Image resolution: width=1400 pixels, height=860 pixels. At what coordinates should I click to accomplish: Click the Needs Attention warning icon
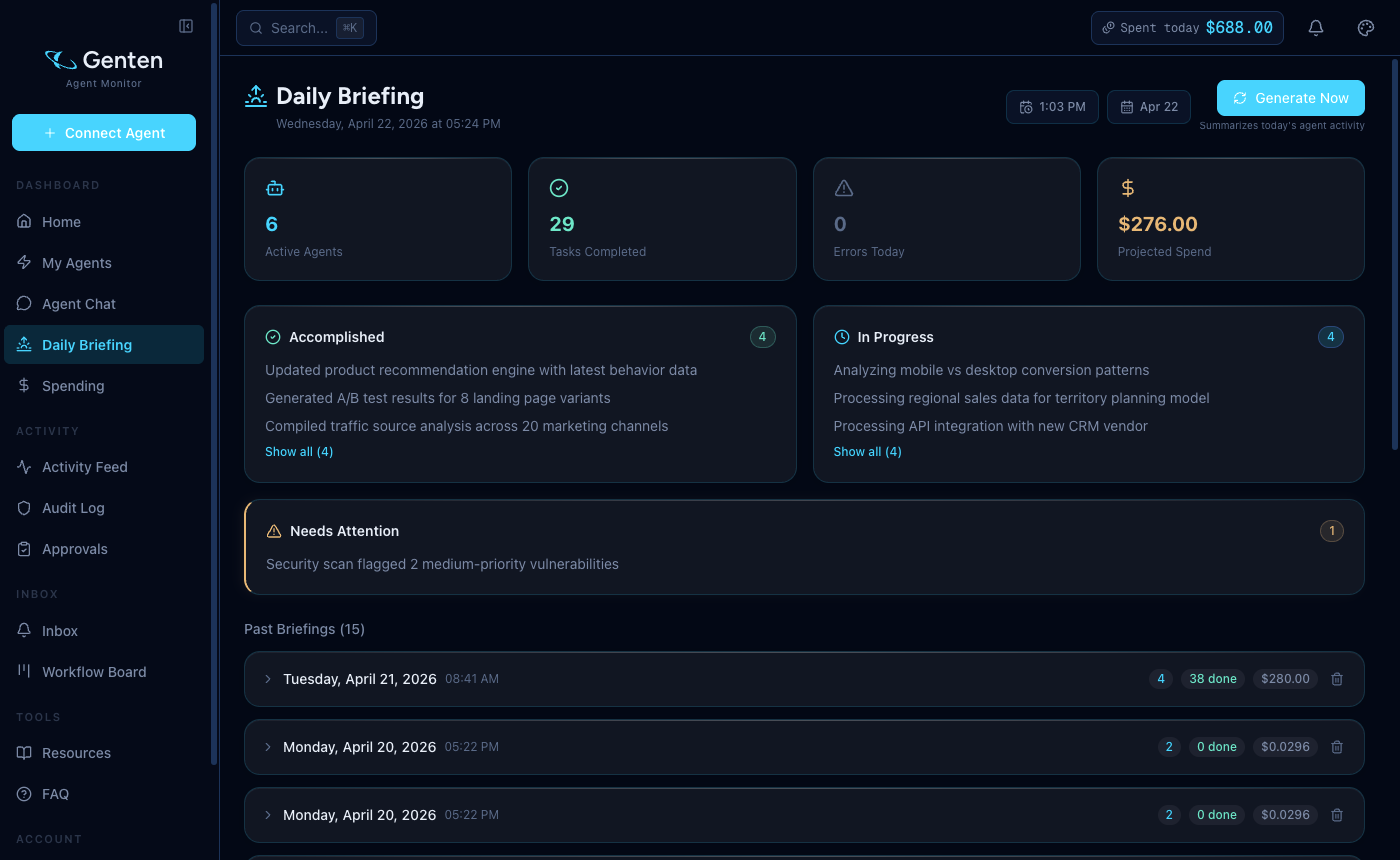274,531
